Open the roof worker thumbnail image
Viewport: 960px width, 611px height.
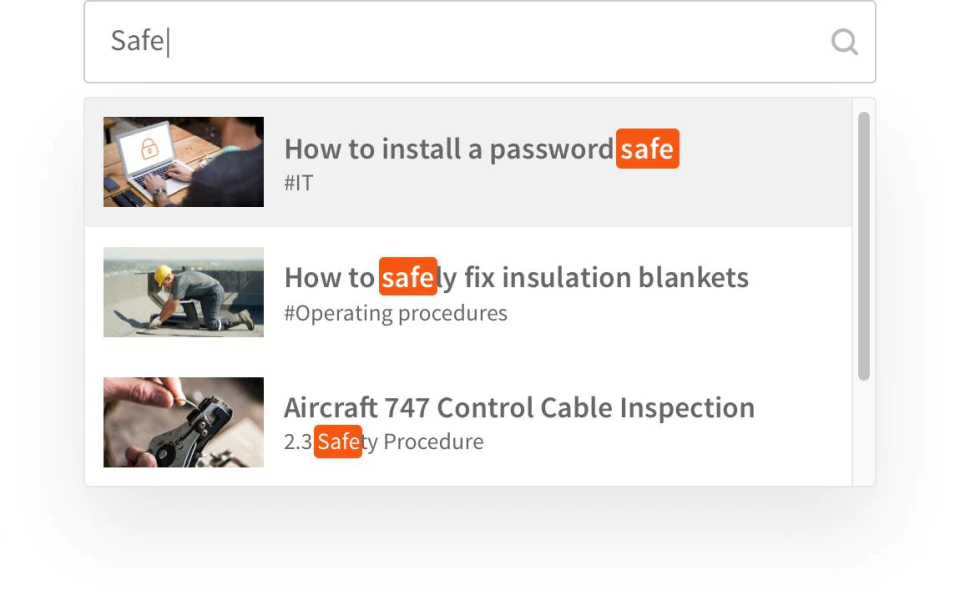(184, 292)
